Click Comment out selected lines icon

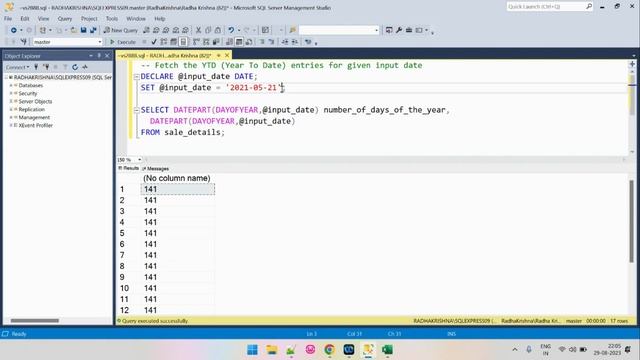262,42
